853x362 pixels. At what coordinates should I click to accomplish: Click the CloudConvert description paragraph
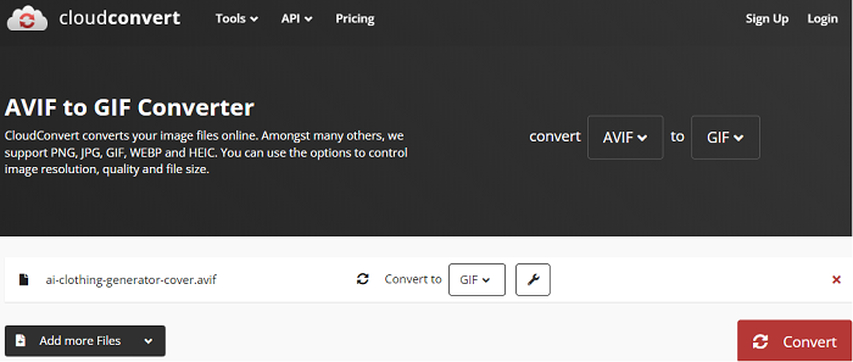tap(206, 152)
